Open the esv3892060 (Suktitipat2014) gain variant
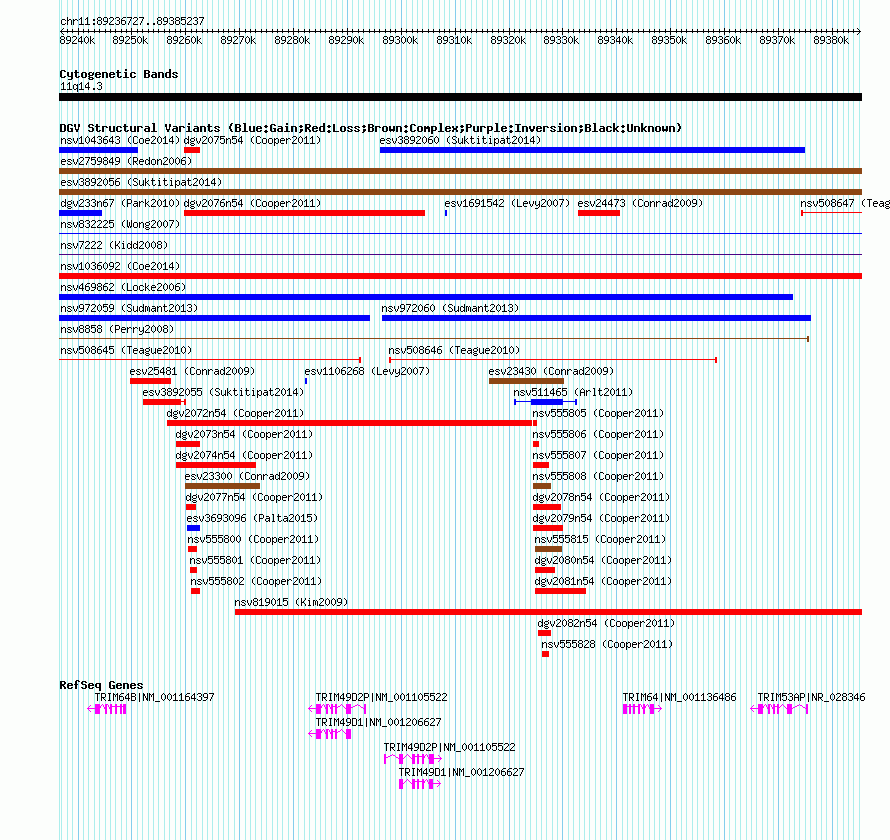Viewport: 890px width, 840px height. point(592,150)
